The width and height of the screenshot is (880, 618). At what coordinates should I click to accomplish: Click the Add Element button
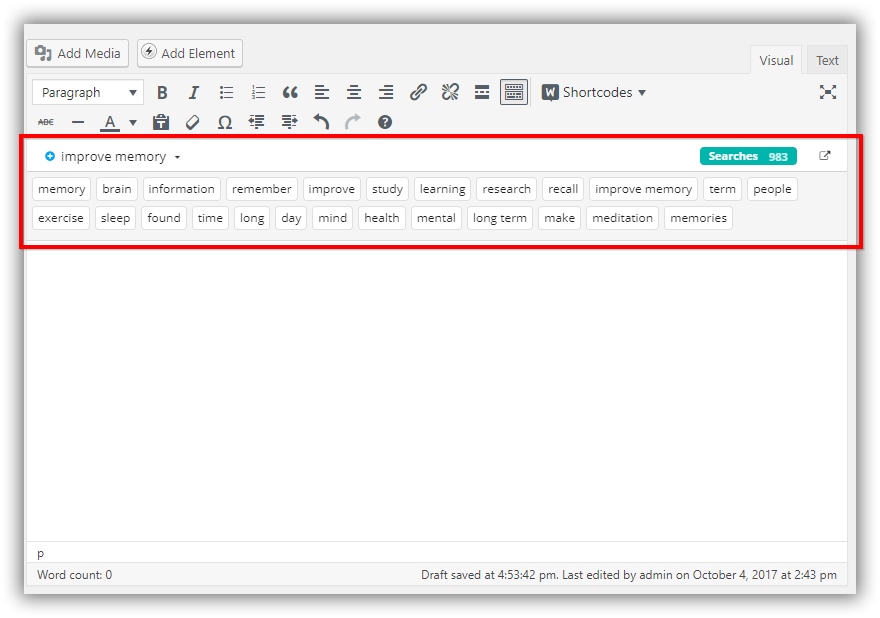coord(190,53)
